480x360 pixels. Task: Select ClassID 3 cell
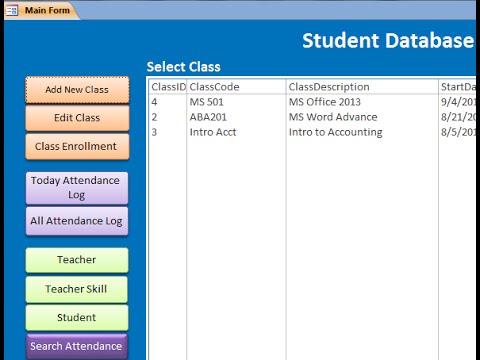168,132
